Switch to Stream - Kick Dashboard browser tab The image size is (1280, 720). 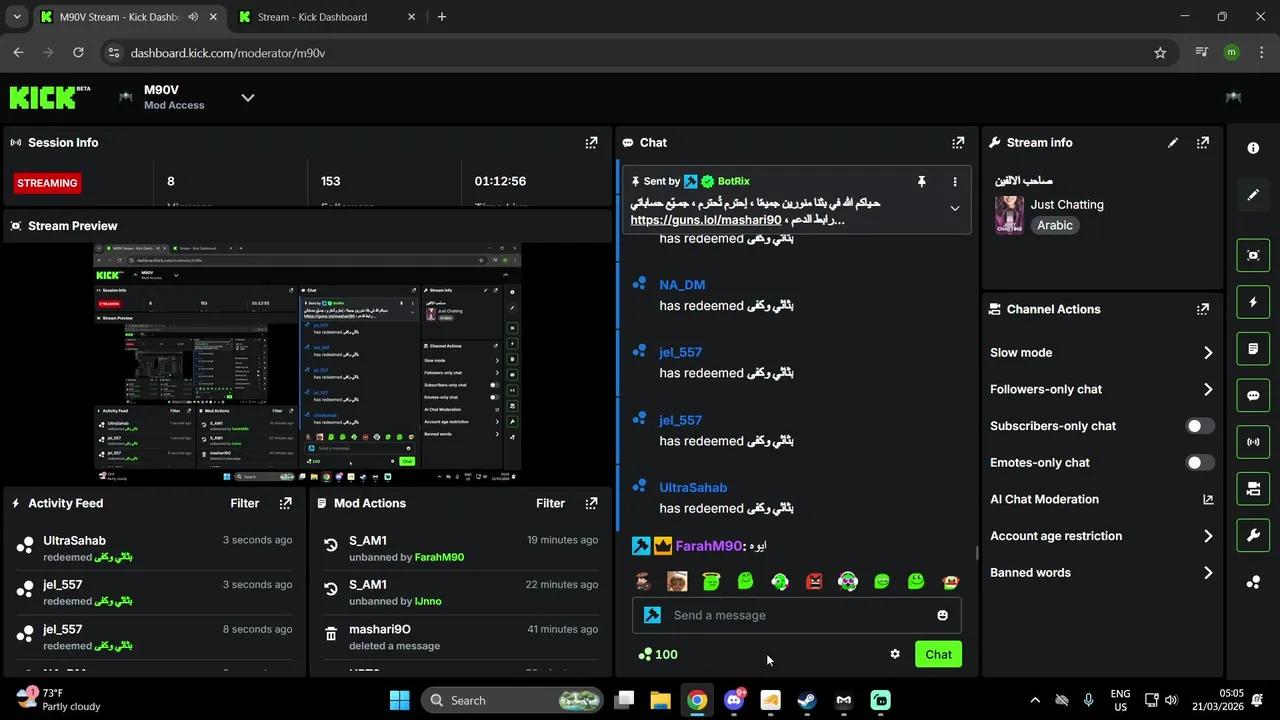click(x=312, y=17)
